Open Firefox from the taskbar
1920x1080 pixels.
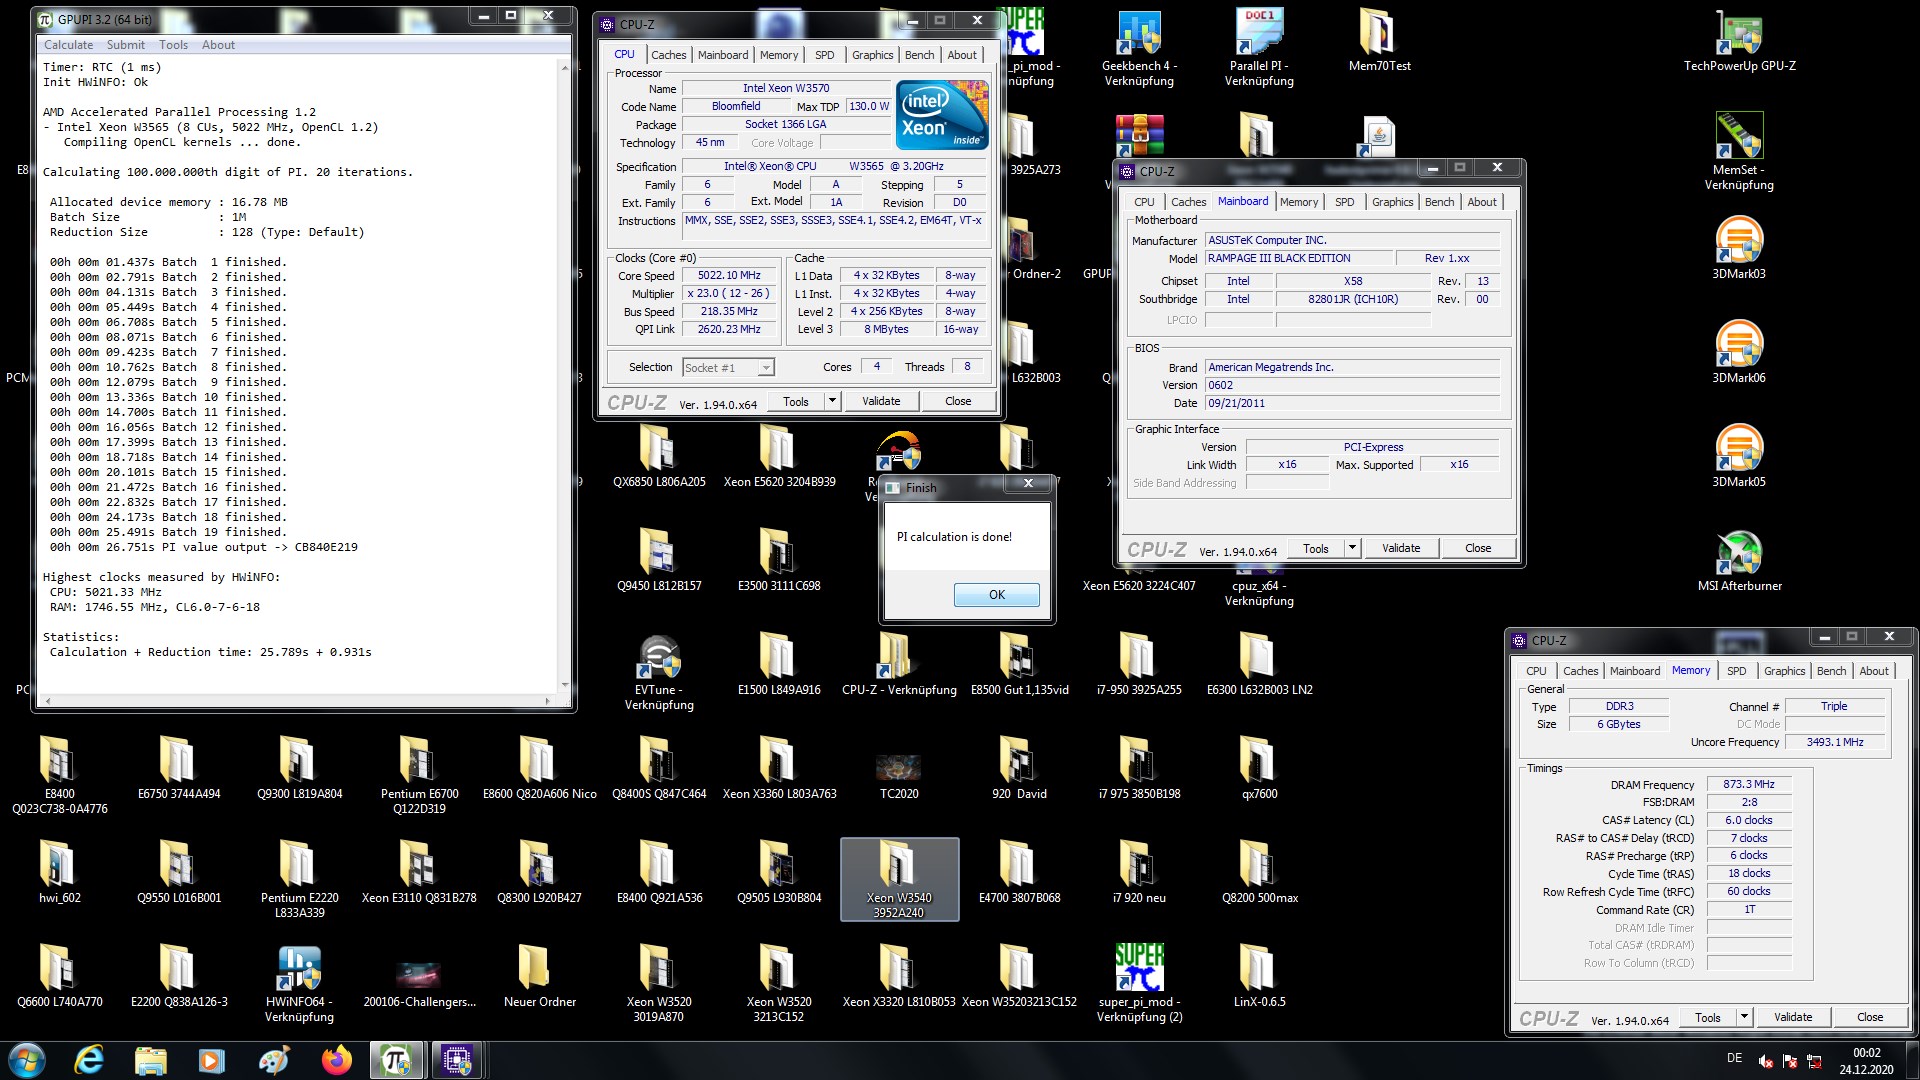[x=336, y=1060]
